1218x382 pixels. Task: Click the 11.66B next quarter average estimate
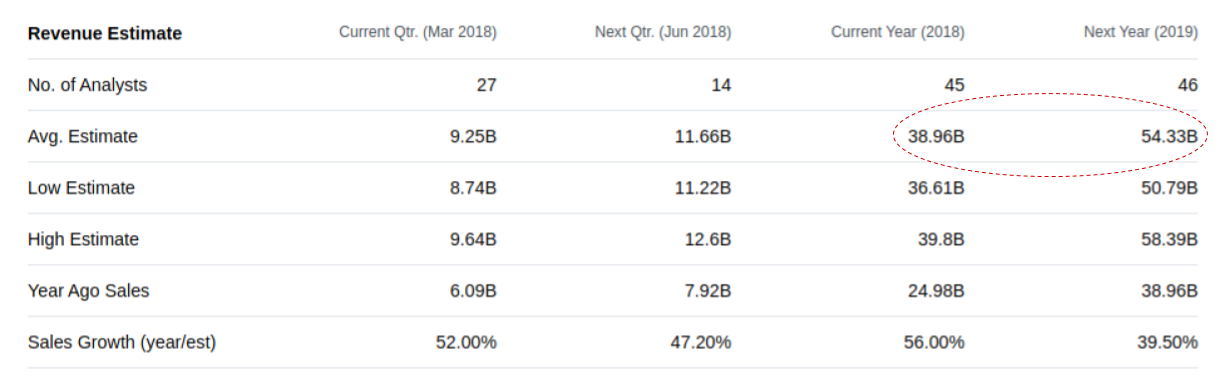(703, 137)
